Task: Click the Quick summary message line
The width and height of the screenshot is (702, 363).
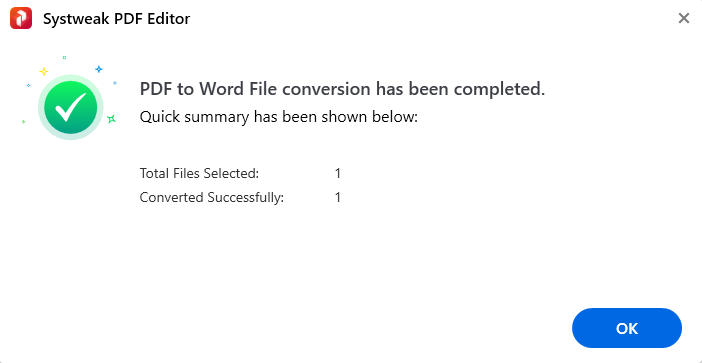Action: pos(278,117)
